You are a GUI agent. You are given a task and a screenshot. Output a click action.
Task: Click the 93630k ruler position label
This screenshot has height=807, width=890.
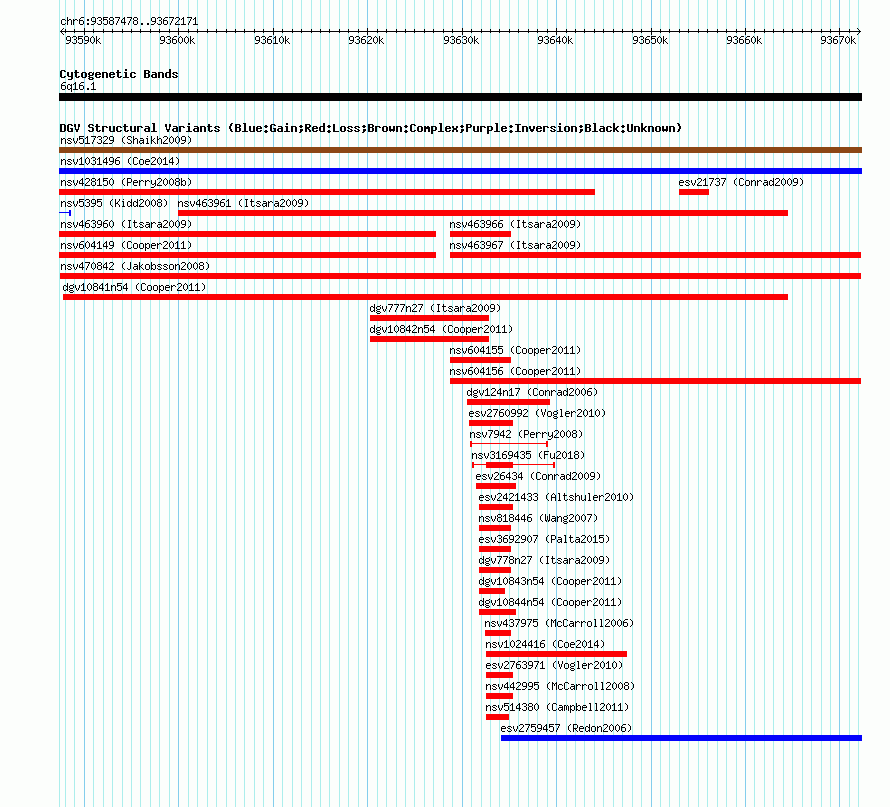pos(461,40)
